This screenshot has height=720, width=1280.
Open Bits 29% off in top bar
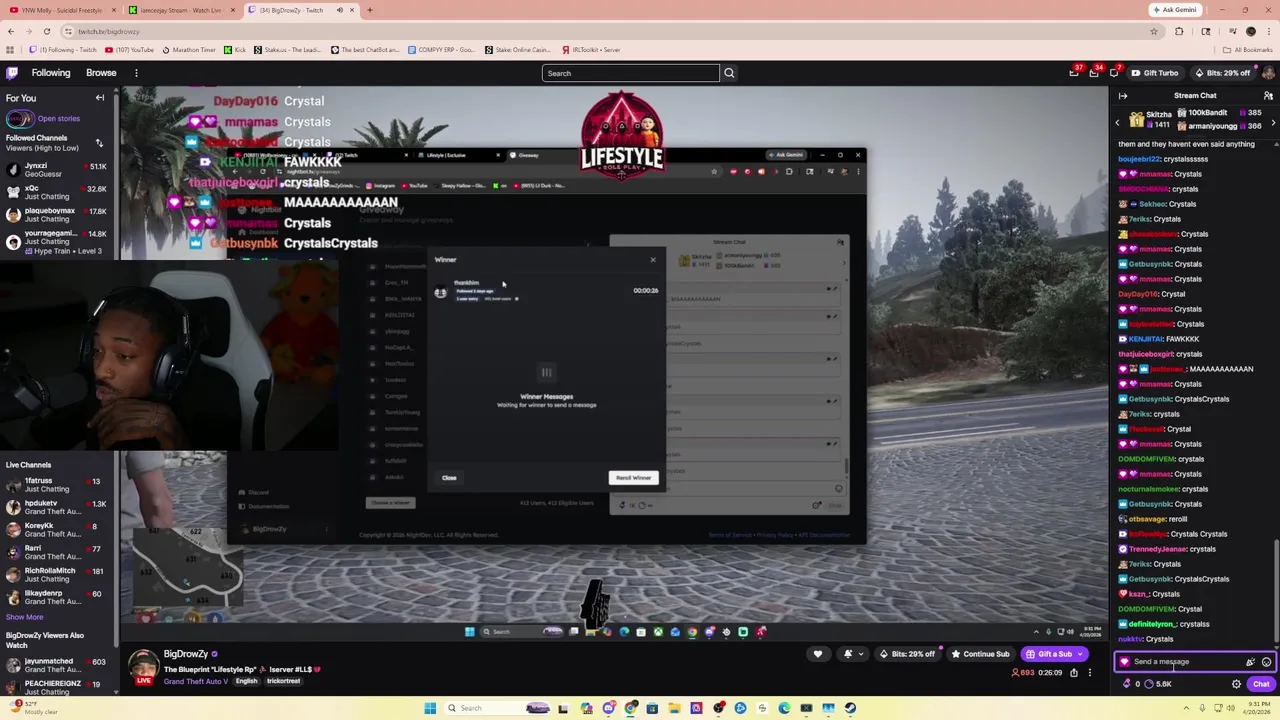[1222, 73]
